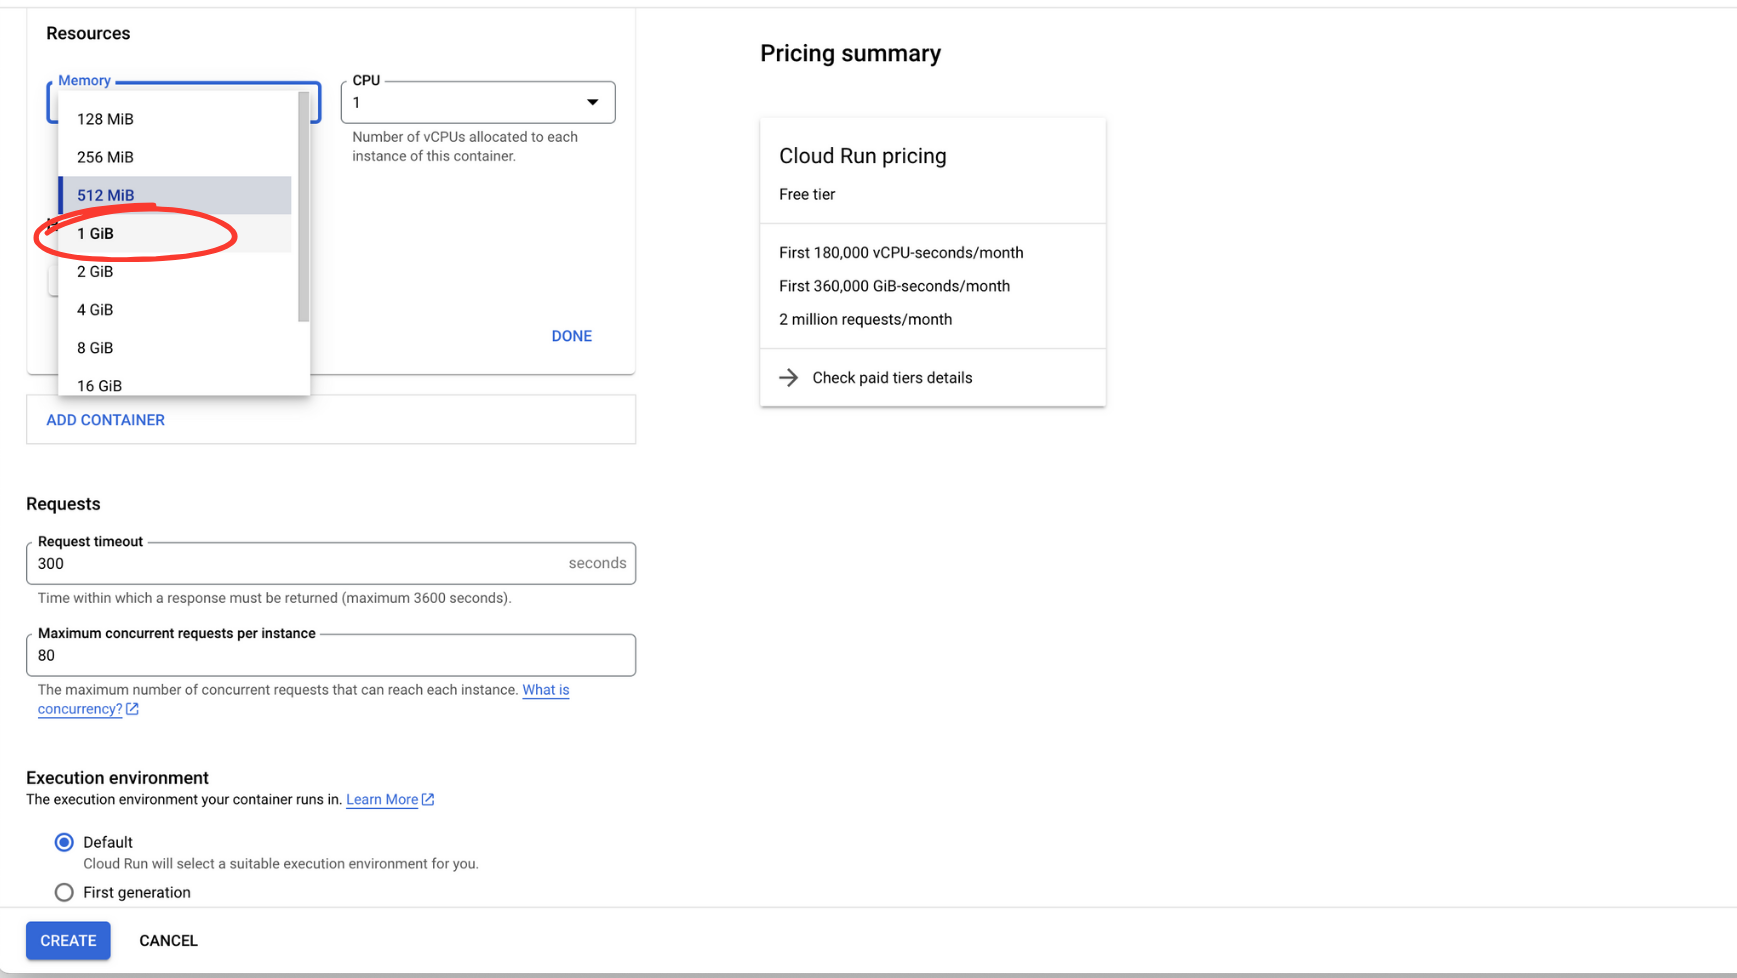The width and height of the screenshot is (1737, 978).
Task: Open the CPU dropdown arrow
Action: point(592,102)
